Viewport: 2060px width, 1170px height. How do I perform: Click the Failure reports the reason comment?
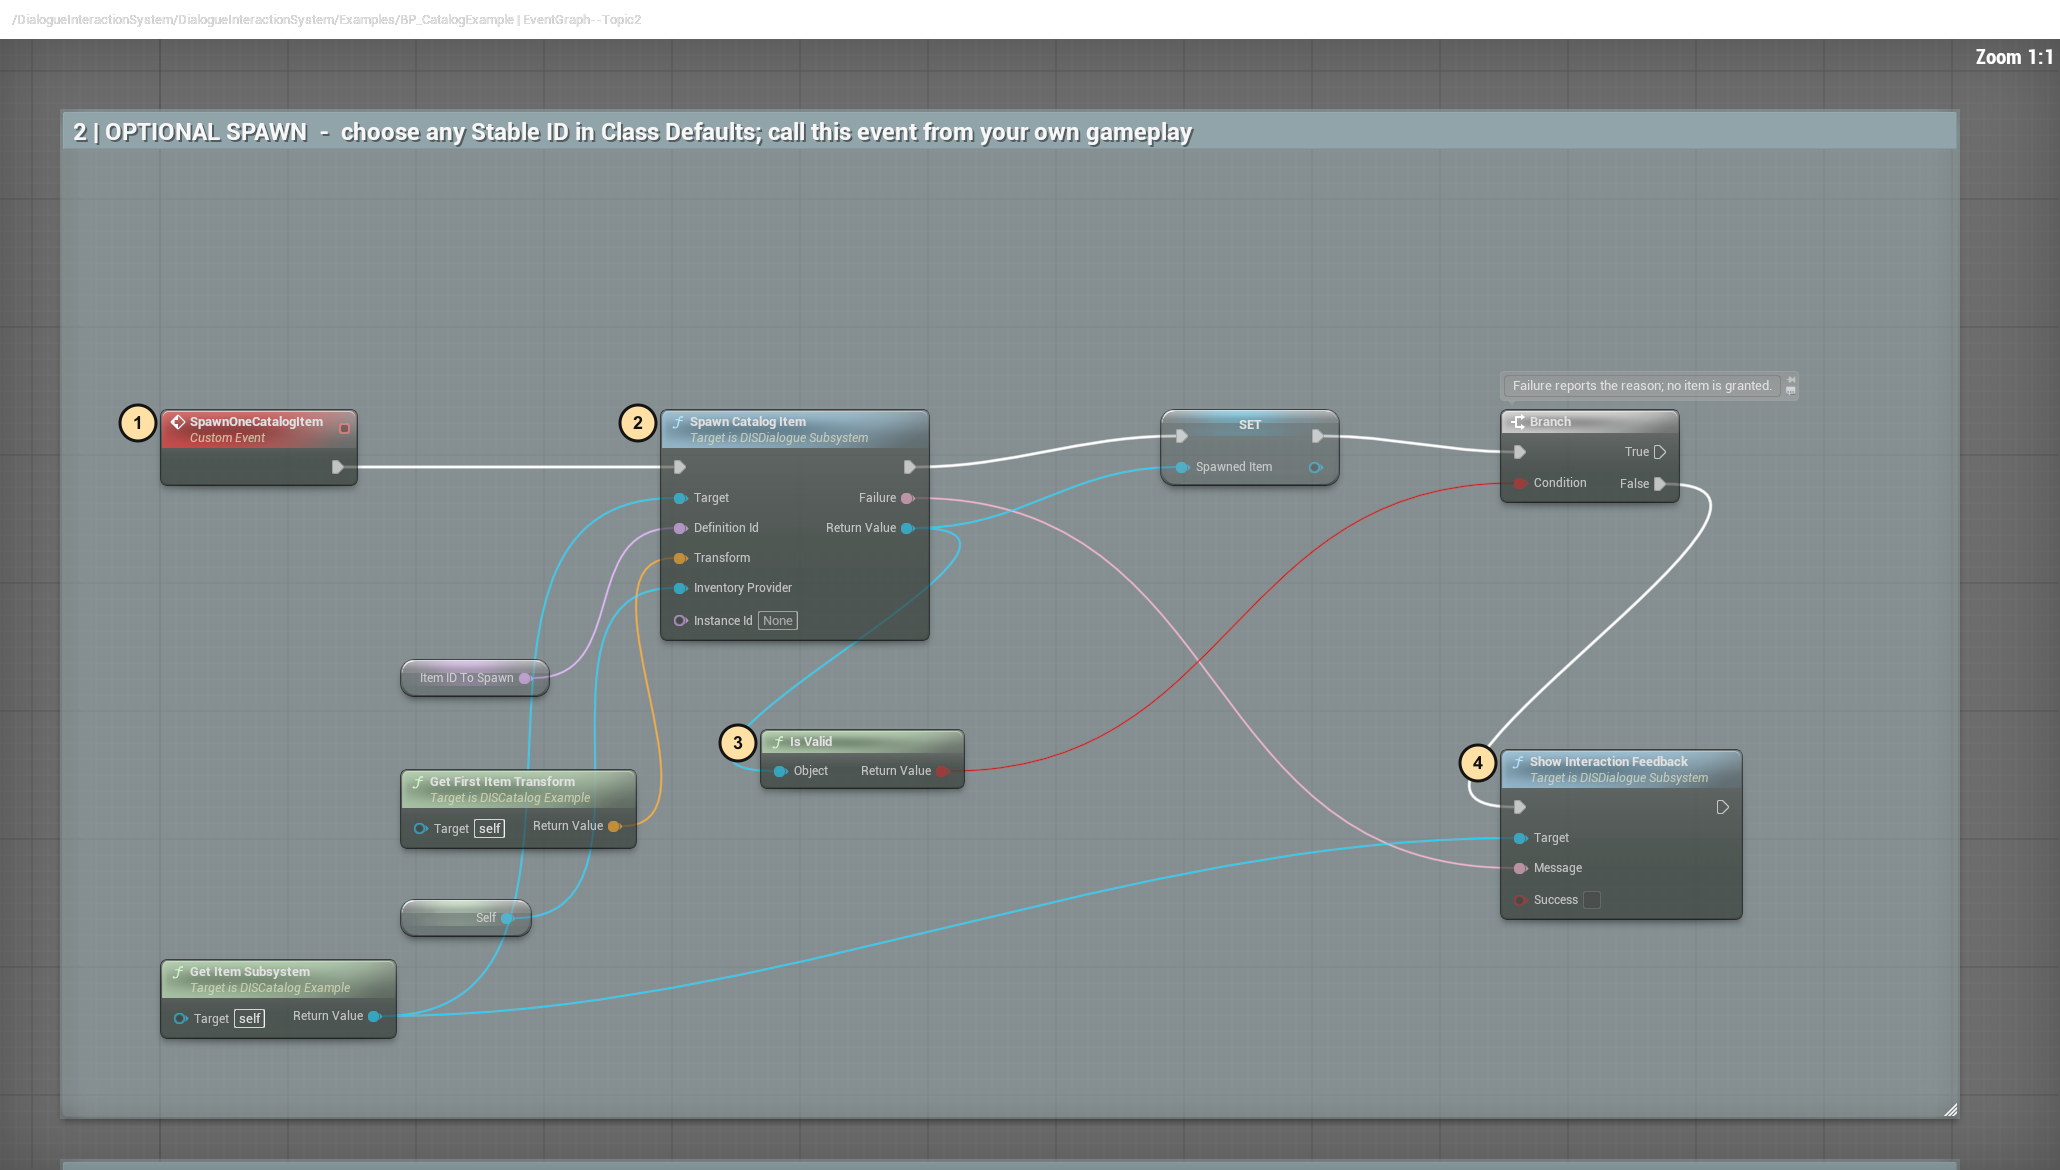(1641, 386)
